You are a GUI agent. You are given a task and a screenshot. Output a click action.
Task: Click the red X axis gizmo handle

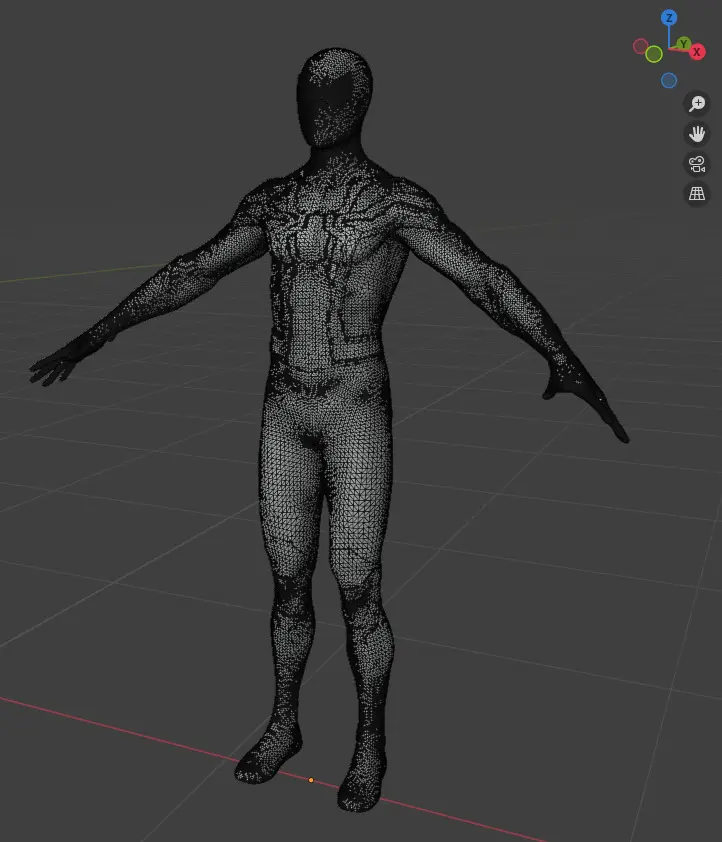coord(697,52)
